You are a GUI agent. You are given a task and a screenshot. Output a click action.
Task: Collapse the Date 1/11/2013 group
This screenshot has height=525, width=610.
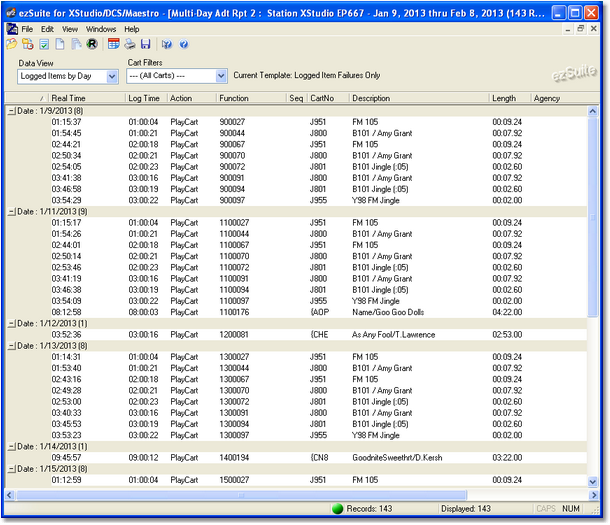pyautogui.click(x=12, y=212)
